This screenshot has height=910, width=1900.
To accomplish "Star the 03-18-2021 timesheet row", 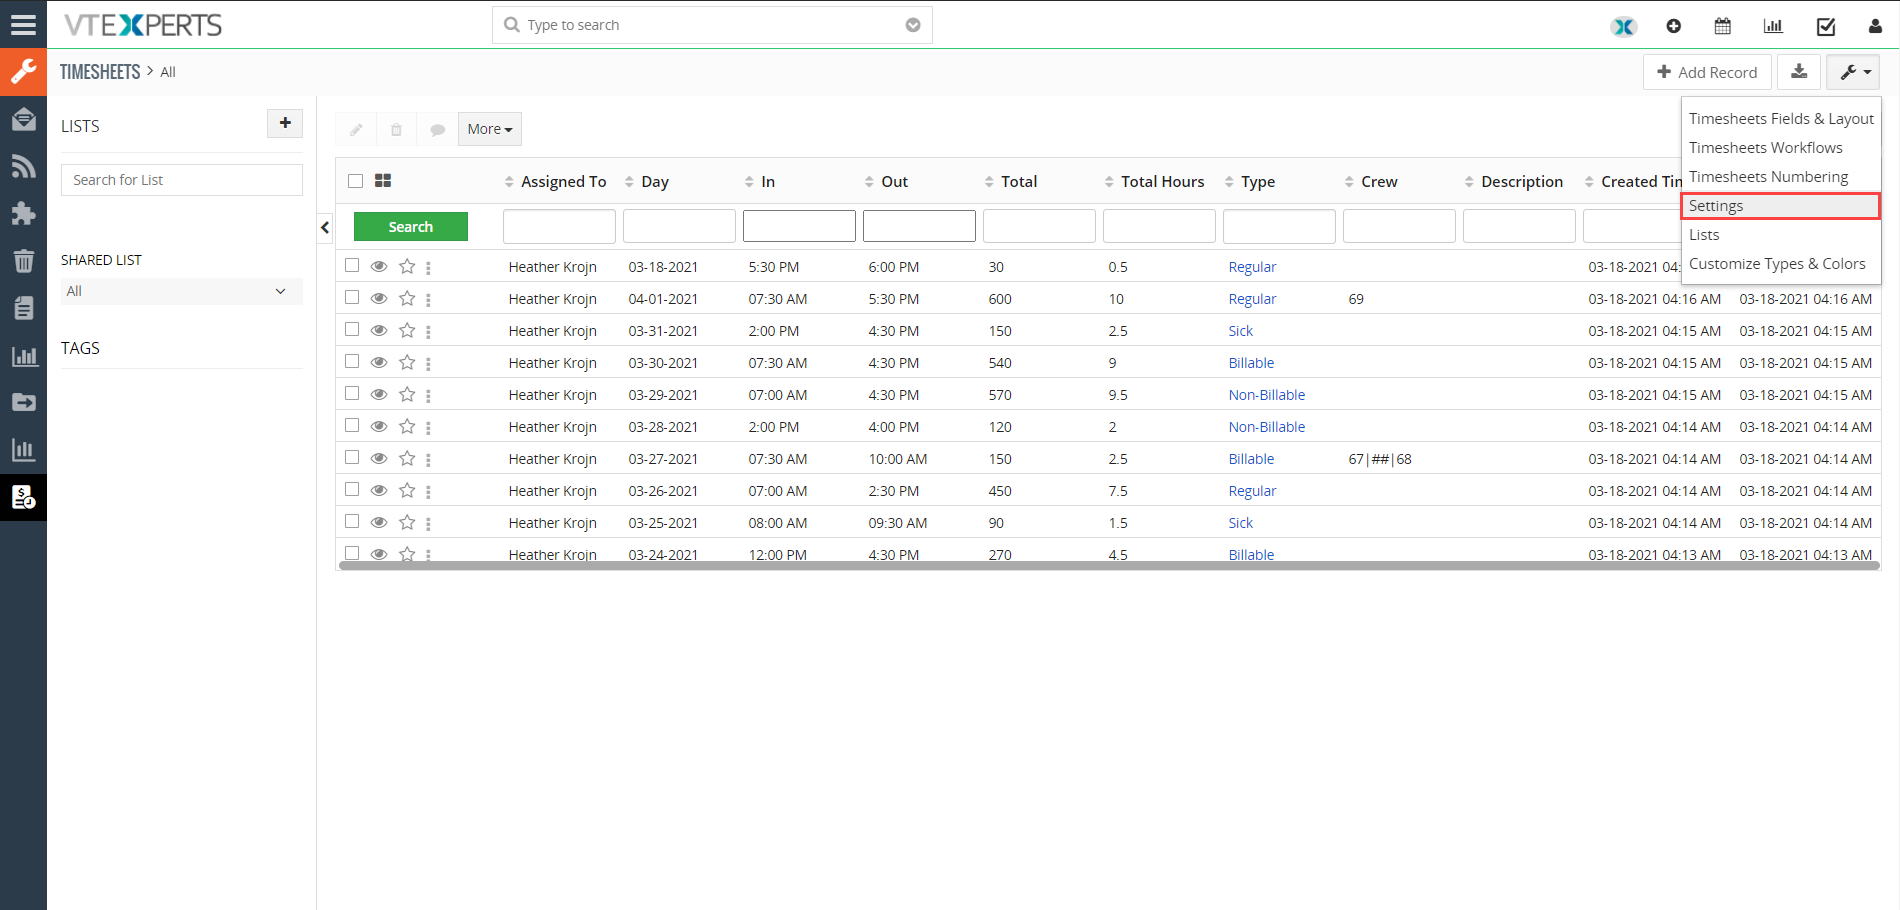I will point(407,267).
